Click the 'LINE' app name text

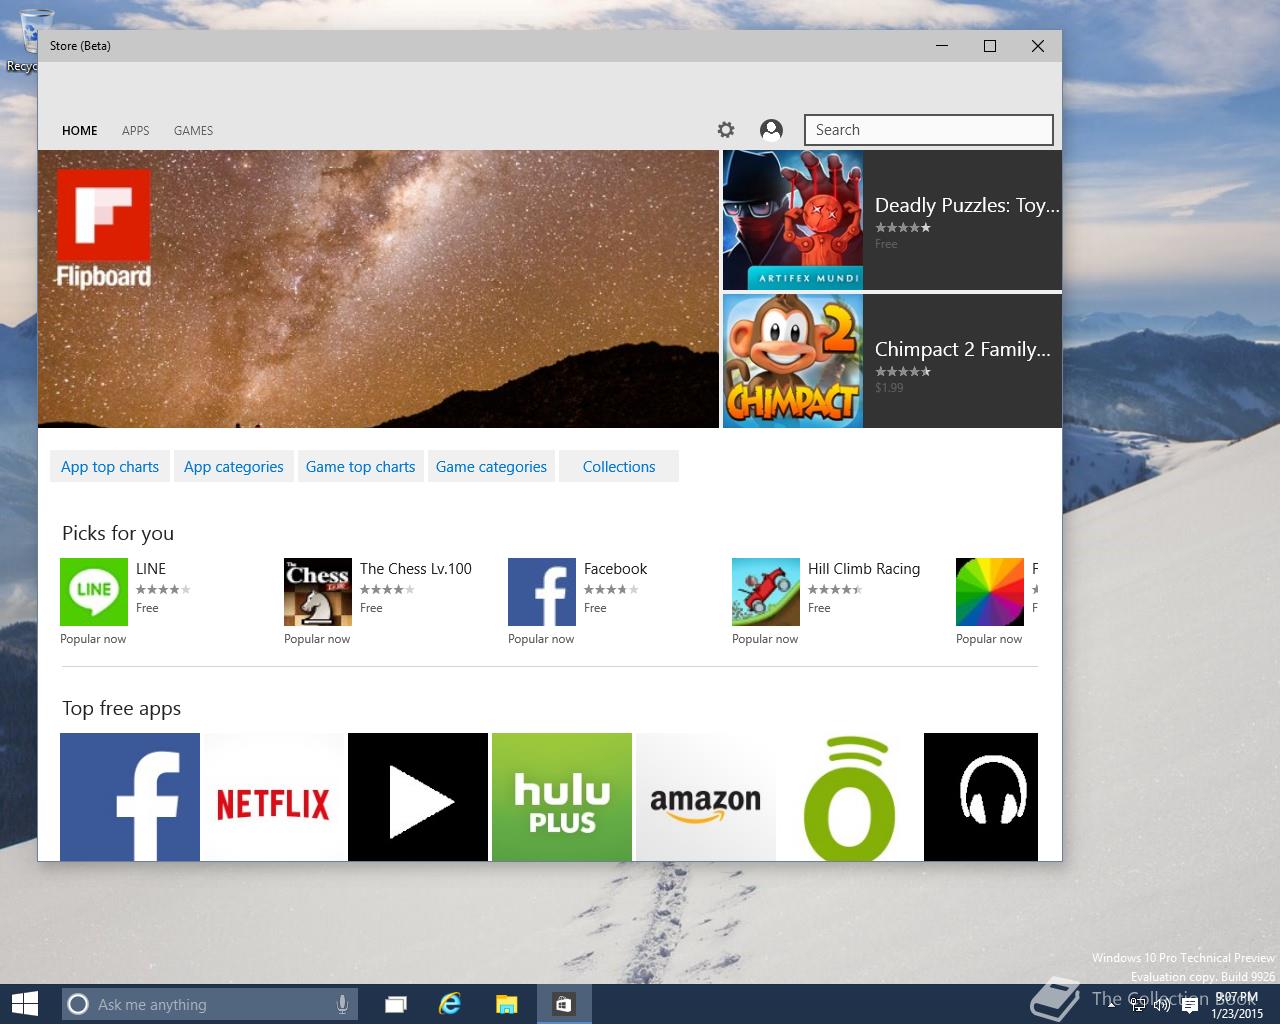click(151, 568)
